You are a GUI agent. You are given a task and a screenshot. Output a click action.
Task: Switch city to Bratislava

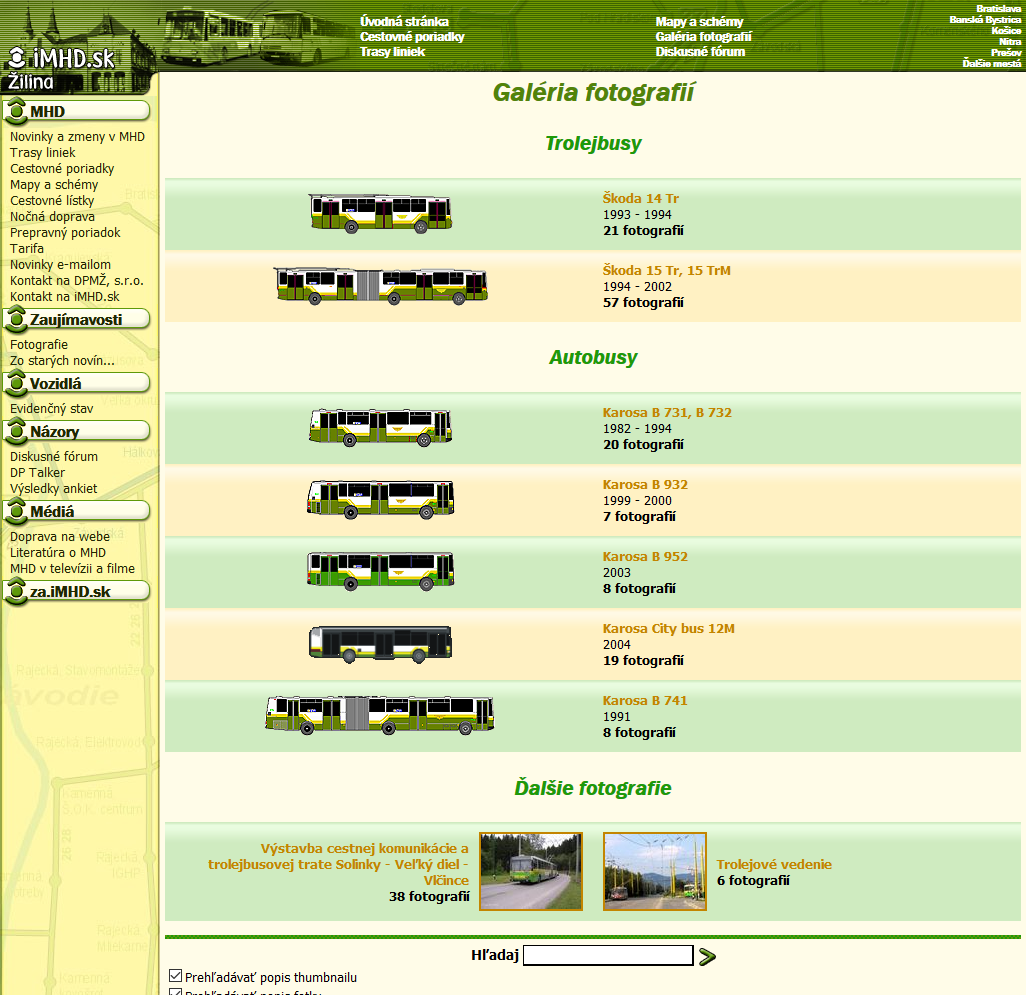point(998,8)
